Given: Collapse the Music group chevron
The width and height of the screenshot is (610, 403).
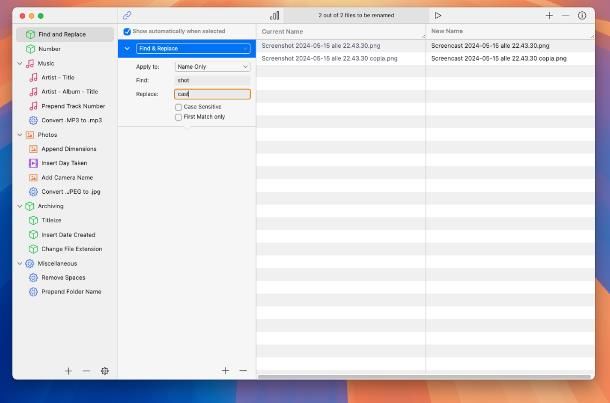Looking at the screenshot, I should coord(20,63).
